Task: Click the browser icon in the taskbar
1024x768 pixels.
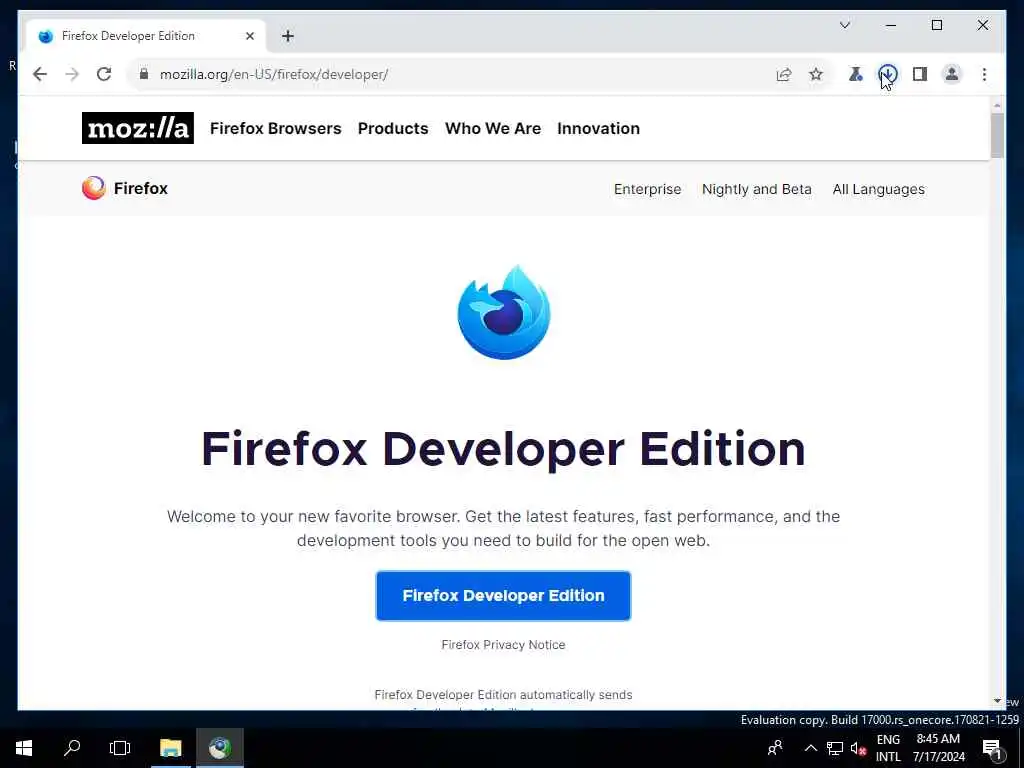Action: click(x=220, y=748)
